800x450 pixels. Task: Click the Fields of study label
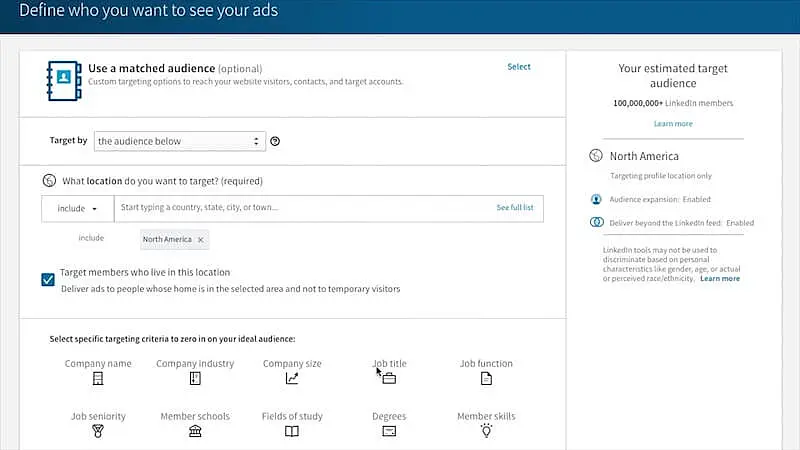[x=292, y=416]
